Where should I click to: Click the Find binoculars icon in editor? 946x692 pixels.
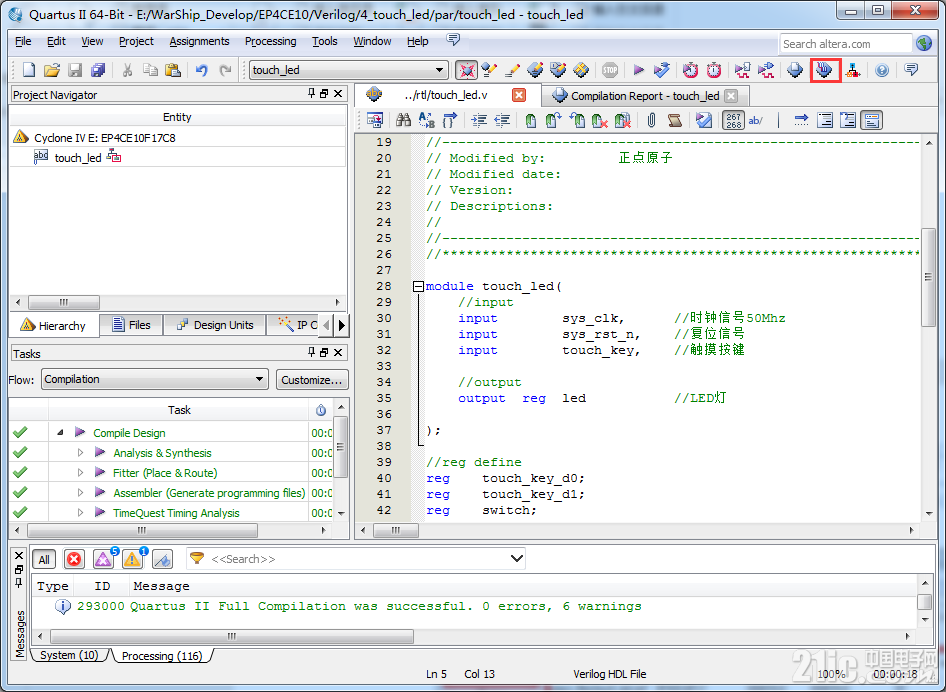pyautogui.click(x=403, y=120)
